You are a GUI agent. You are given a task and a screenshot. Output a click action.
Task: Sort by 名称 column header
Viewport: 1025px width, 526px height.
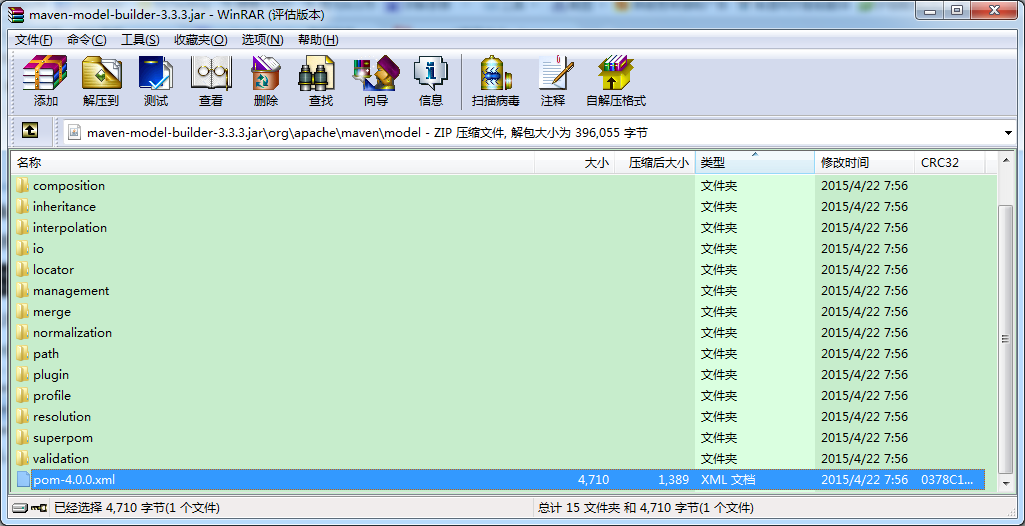[273, 163]
